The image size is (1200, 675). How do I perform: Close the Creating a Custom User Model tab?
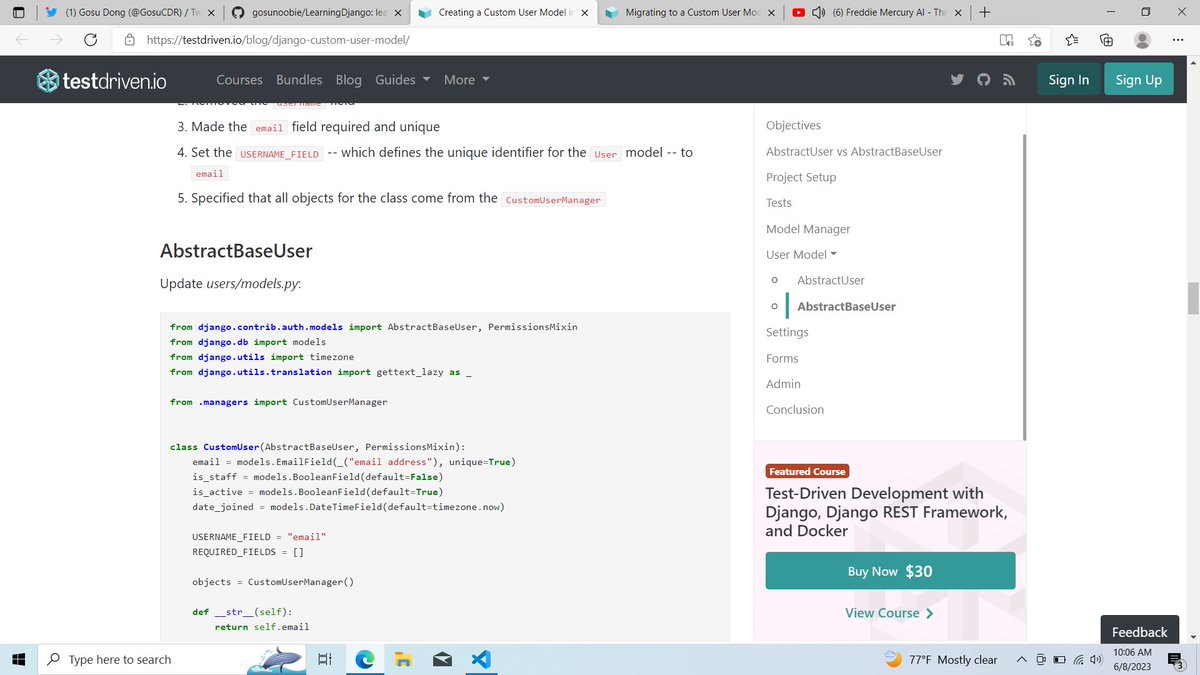pos(585,13)
